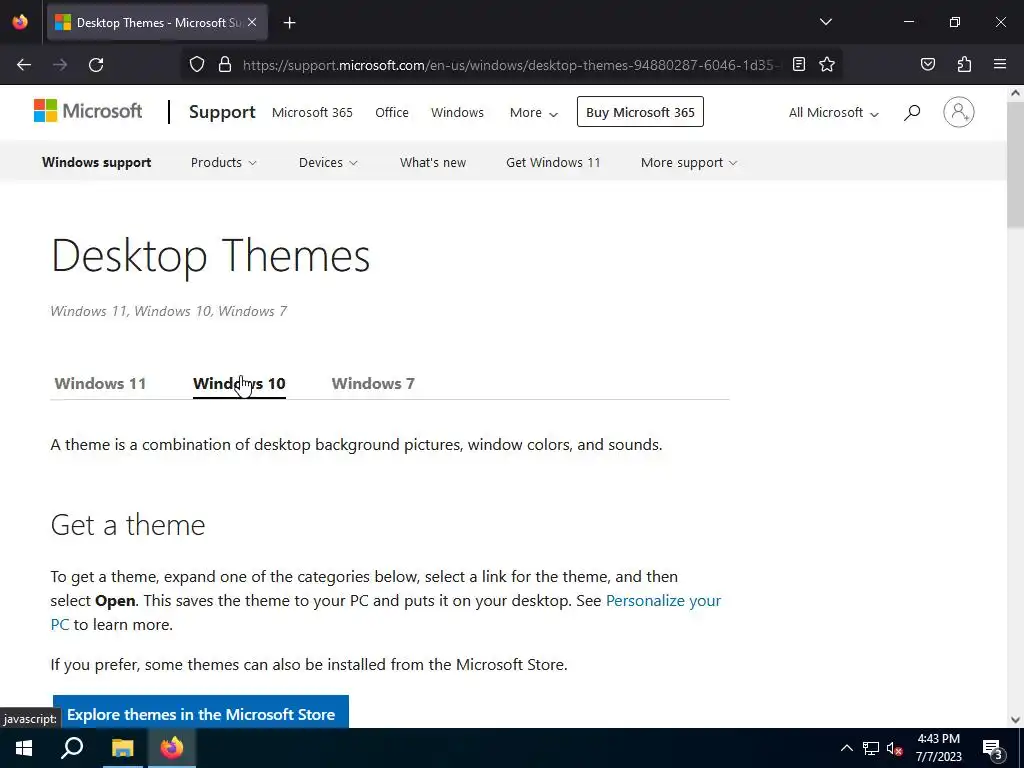Image resolution: width=1024 pixels, height=768 pixels.
Task: Click the sign-in account avatar
Action: tap(959, 112)
